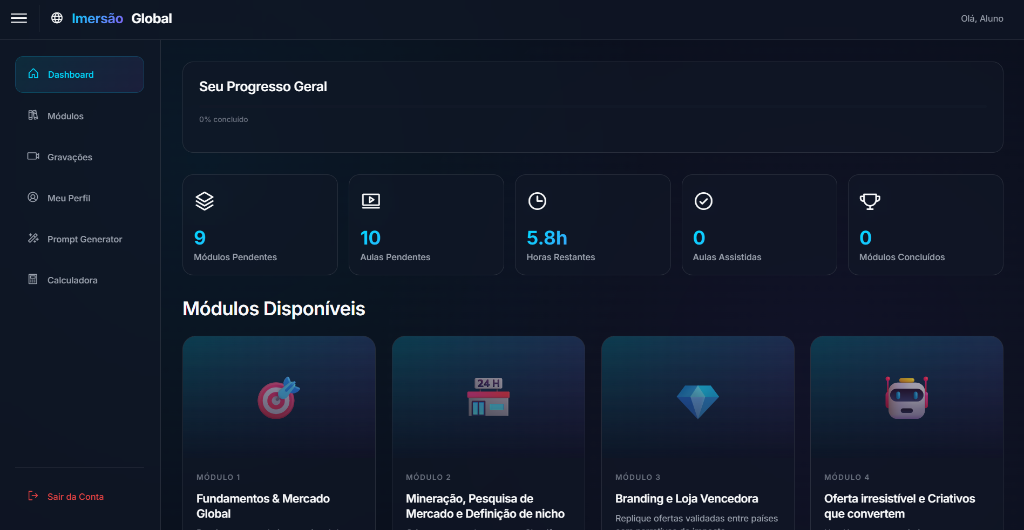Screen dimensions: 1024x530
Task: Click the 5.8h value
Action: [x=547, y=238]
